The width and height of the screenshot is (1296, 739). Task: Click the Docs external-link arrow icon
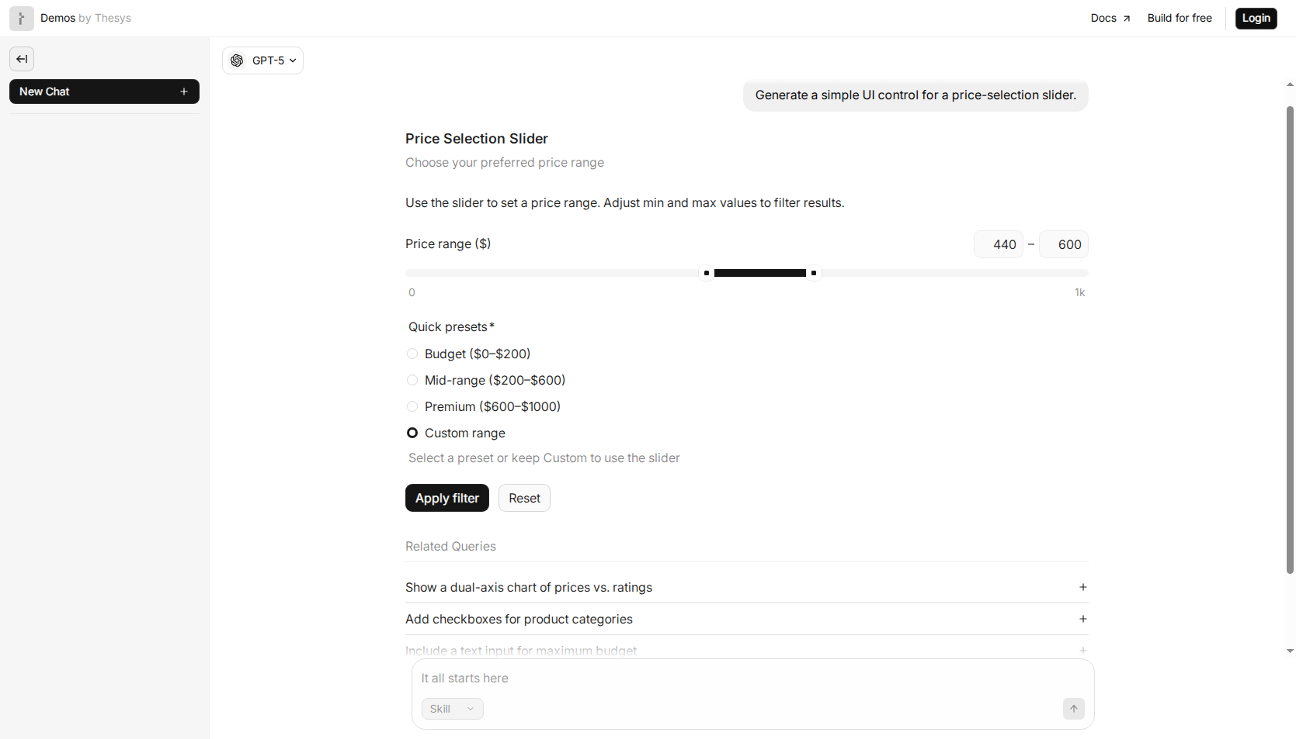click(1126, 18)
